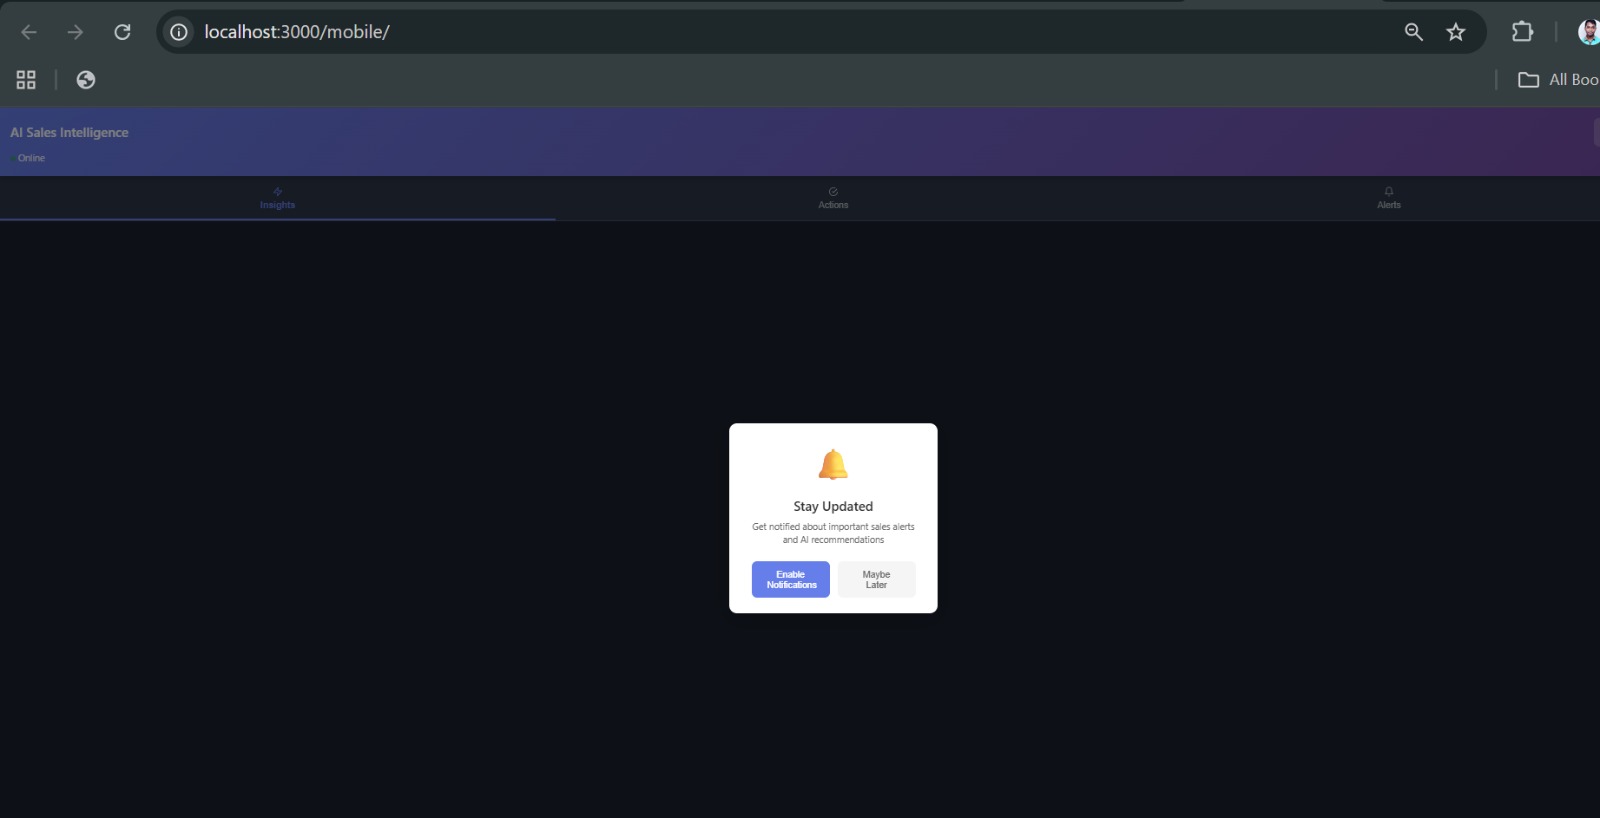Open the globe bookmark shortcut
The image size is (1600, 818).
(x=86, y=80)
